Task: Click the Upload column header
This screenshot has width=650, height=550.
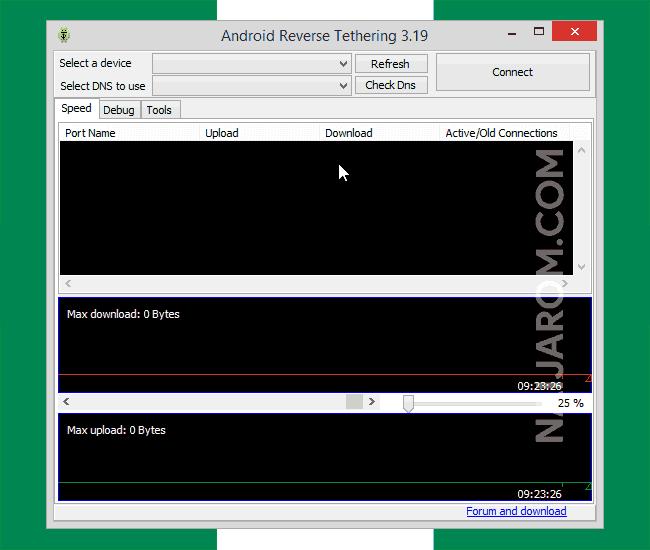Action: coord(260,133)
